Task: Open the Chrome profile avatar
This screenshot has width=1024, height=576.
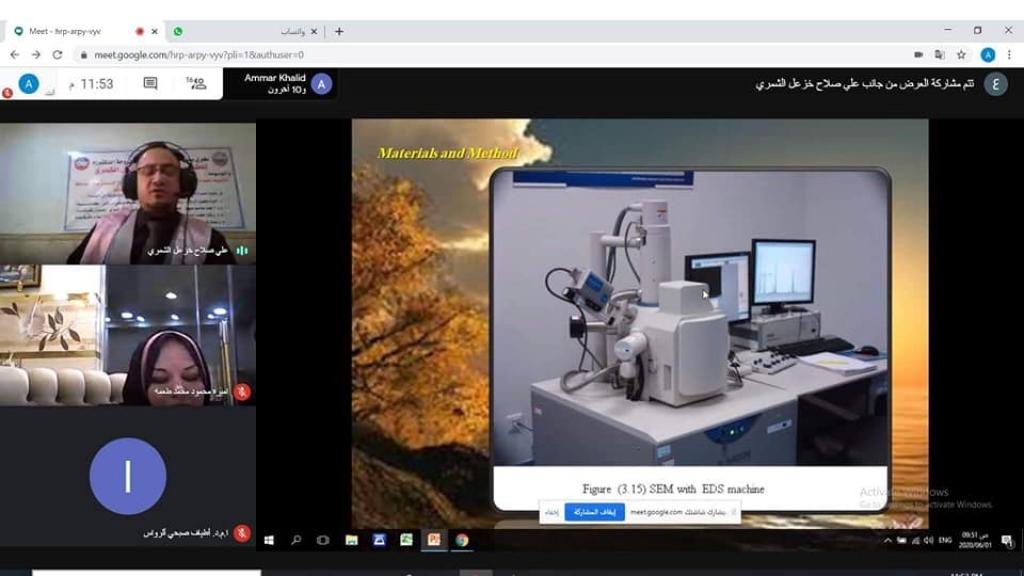Action: coord(988,55)
